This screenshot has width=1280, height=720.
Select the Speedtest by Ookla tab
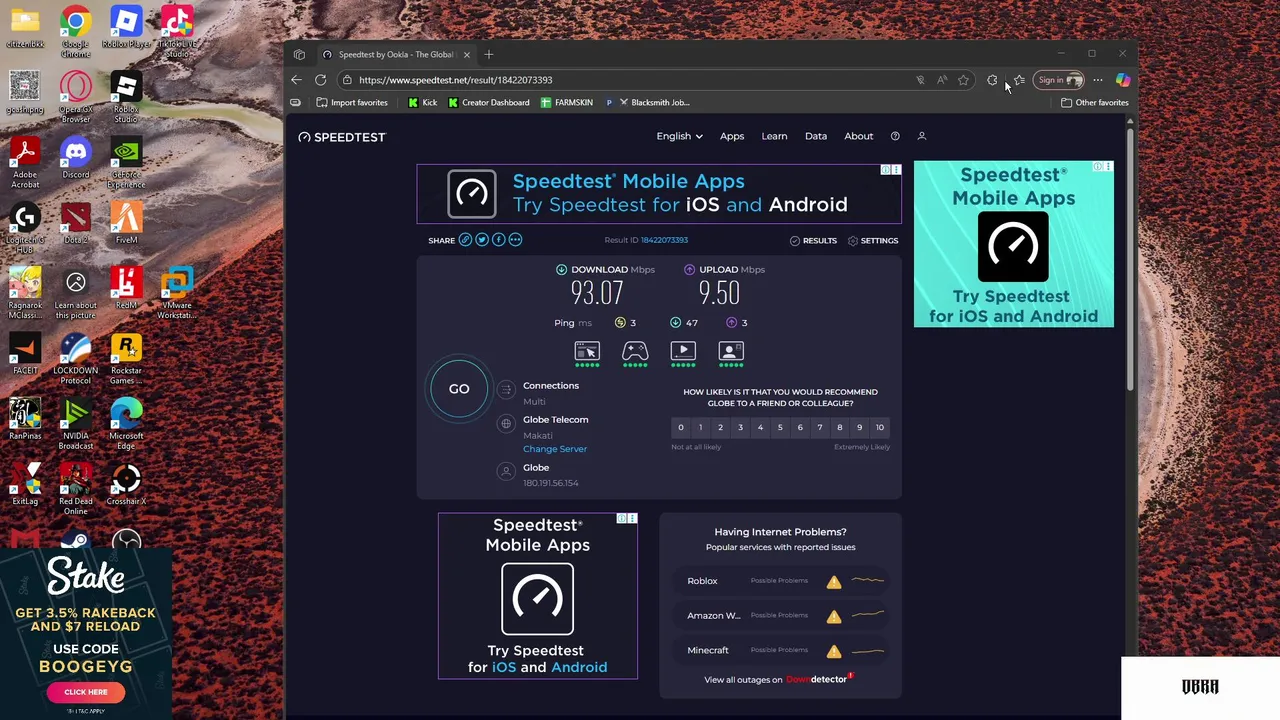(395, 55)
